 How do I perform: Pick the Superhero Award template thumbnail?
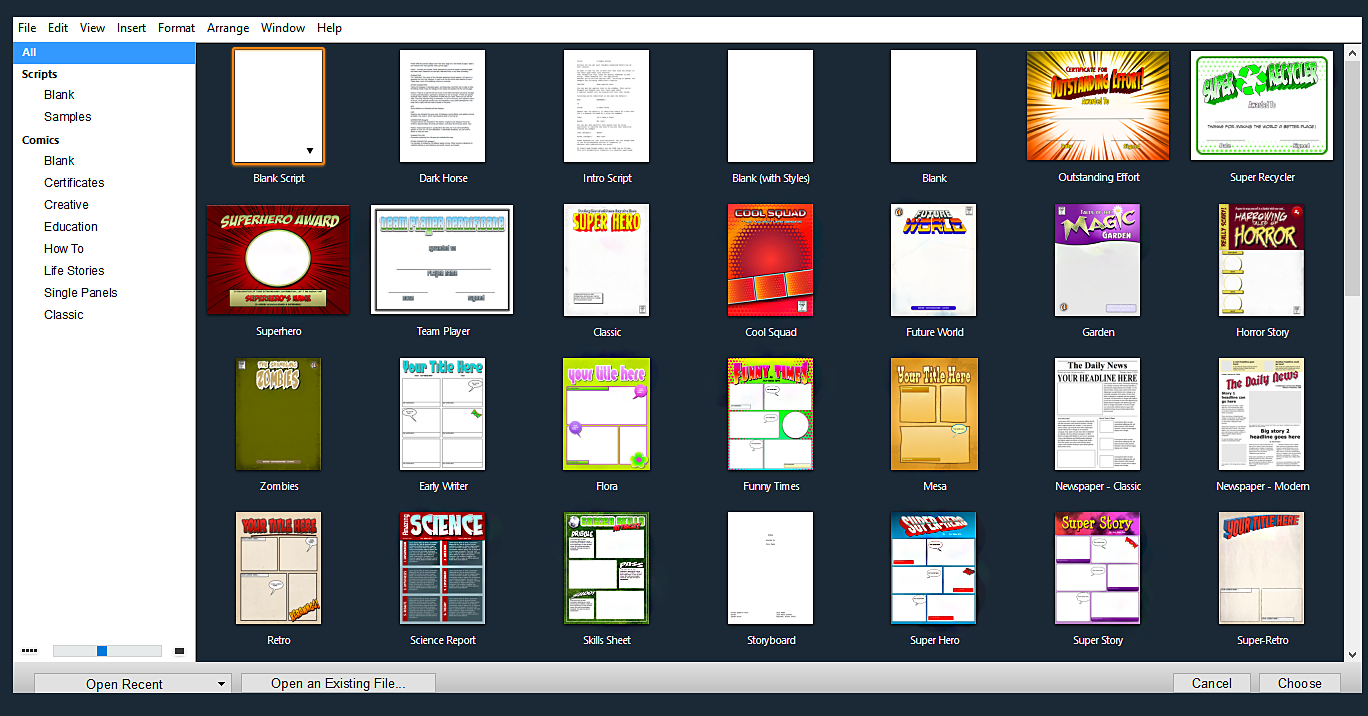point(278,260)
